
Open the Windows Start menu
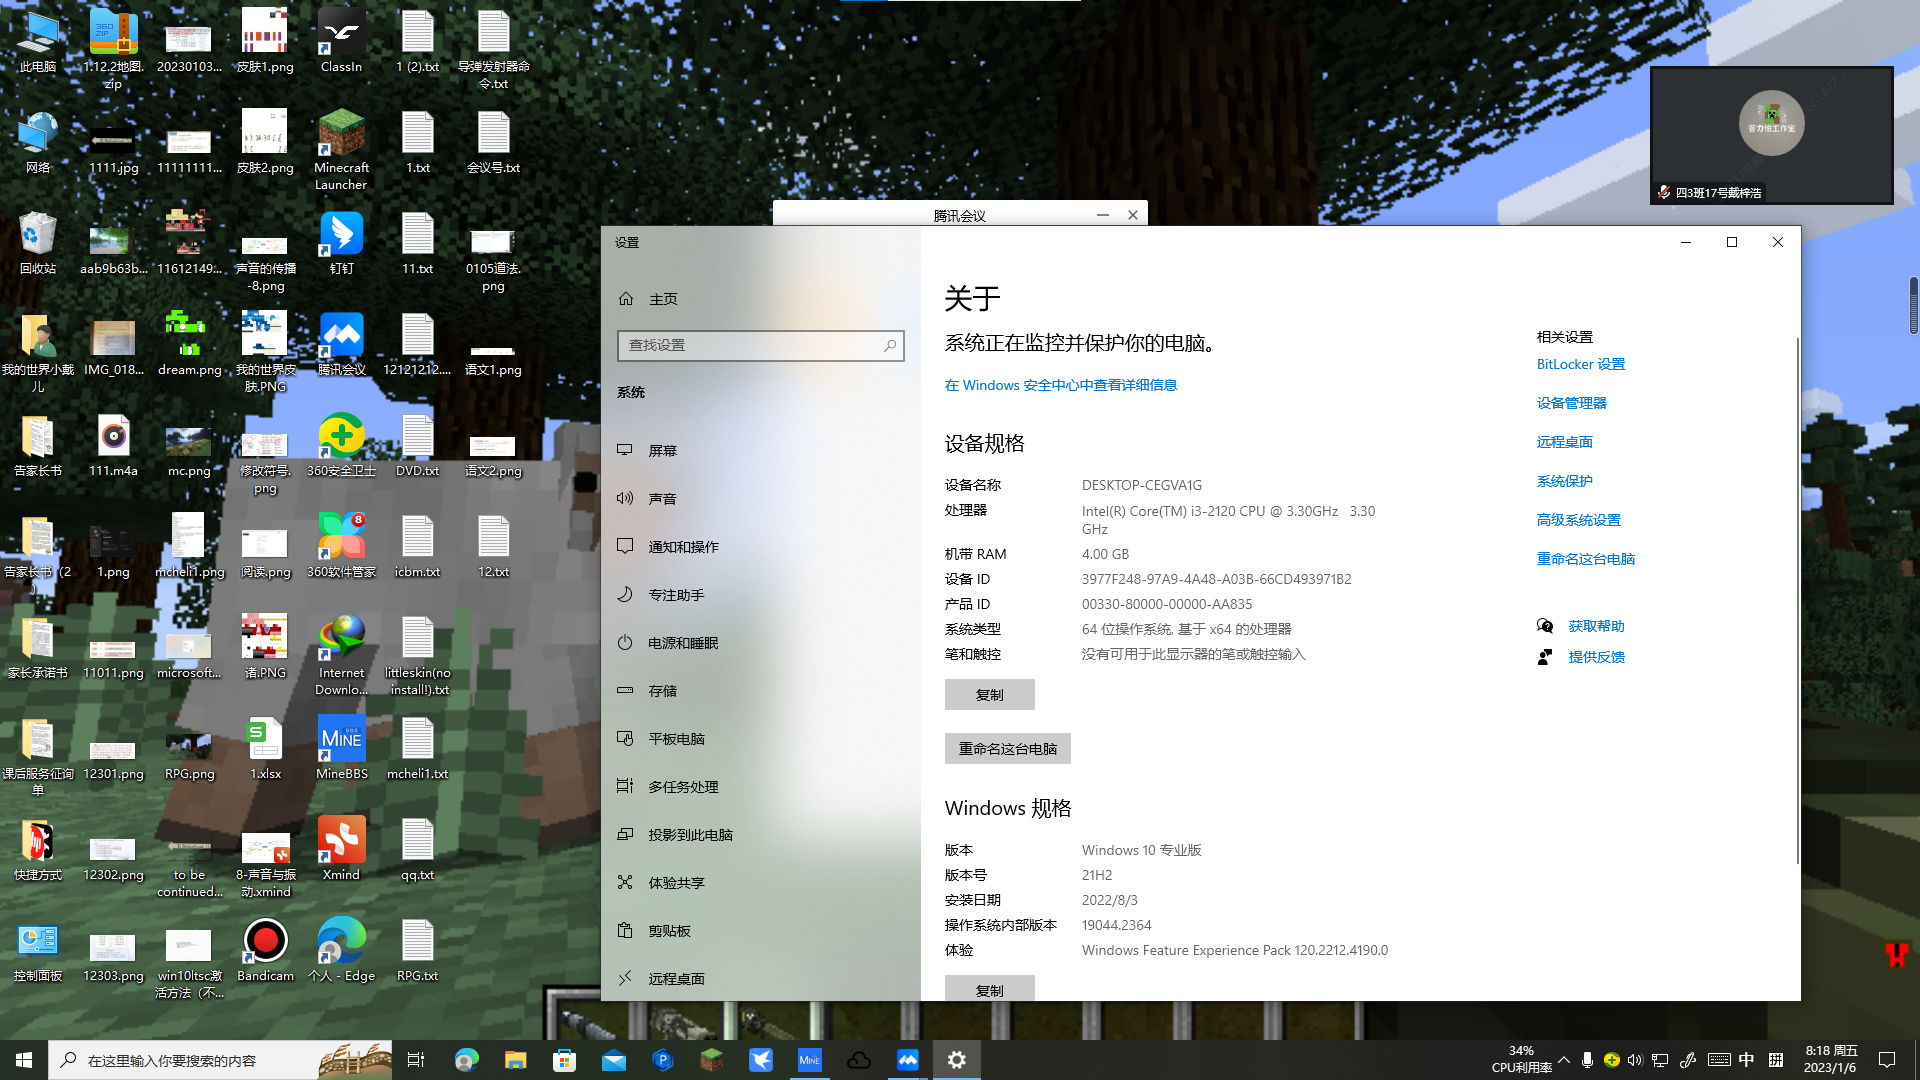pos(24,1060)
